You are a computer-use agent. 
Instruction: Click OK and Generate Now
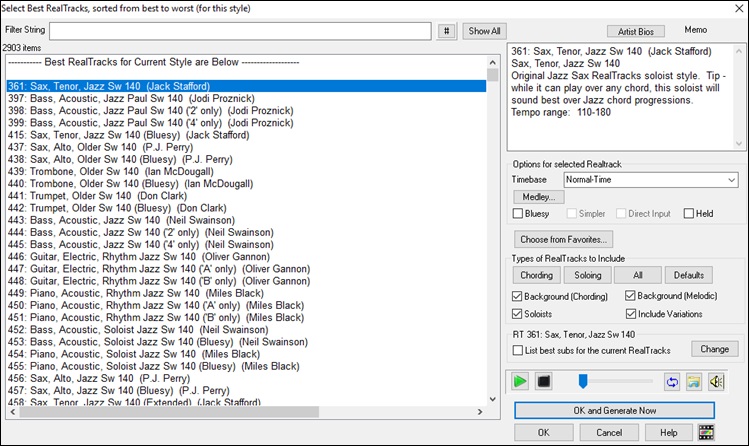pos(615,411)
